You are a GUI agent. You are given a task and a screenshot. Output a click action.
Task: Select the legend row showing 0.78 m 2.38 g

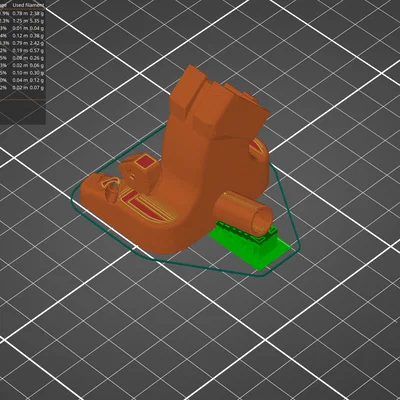coord(22,14)
